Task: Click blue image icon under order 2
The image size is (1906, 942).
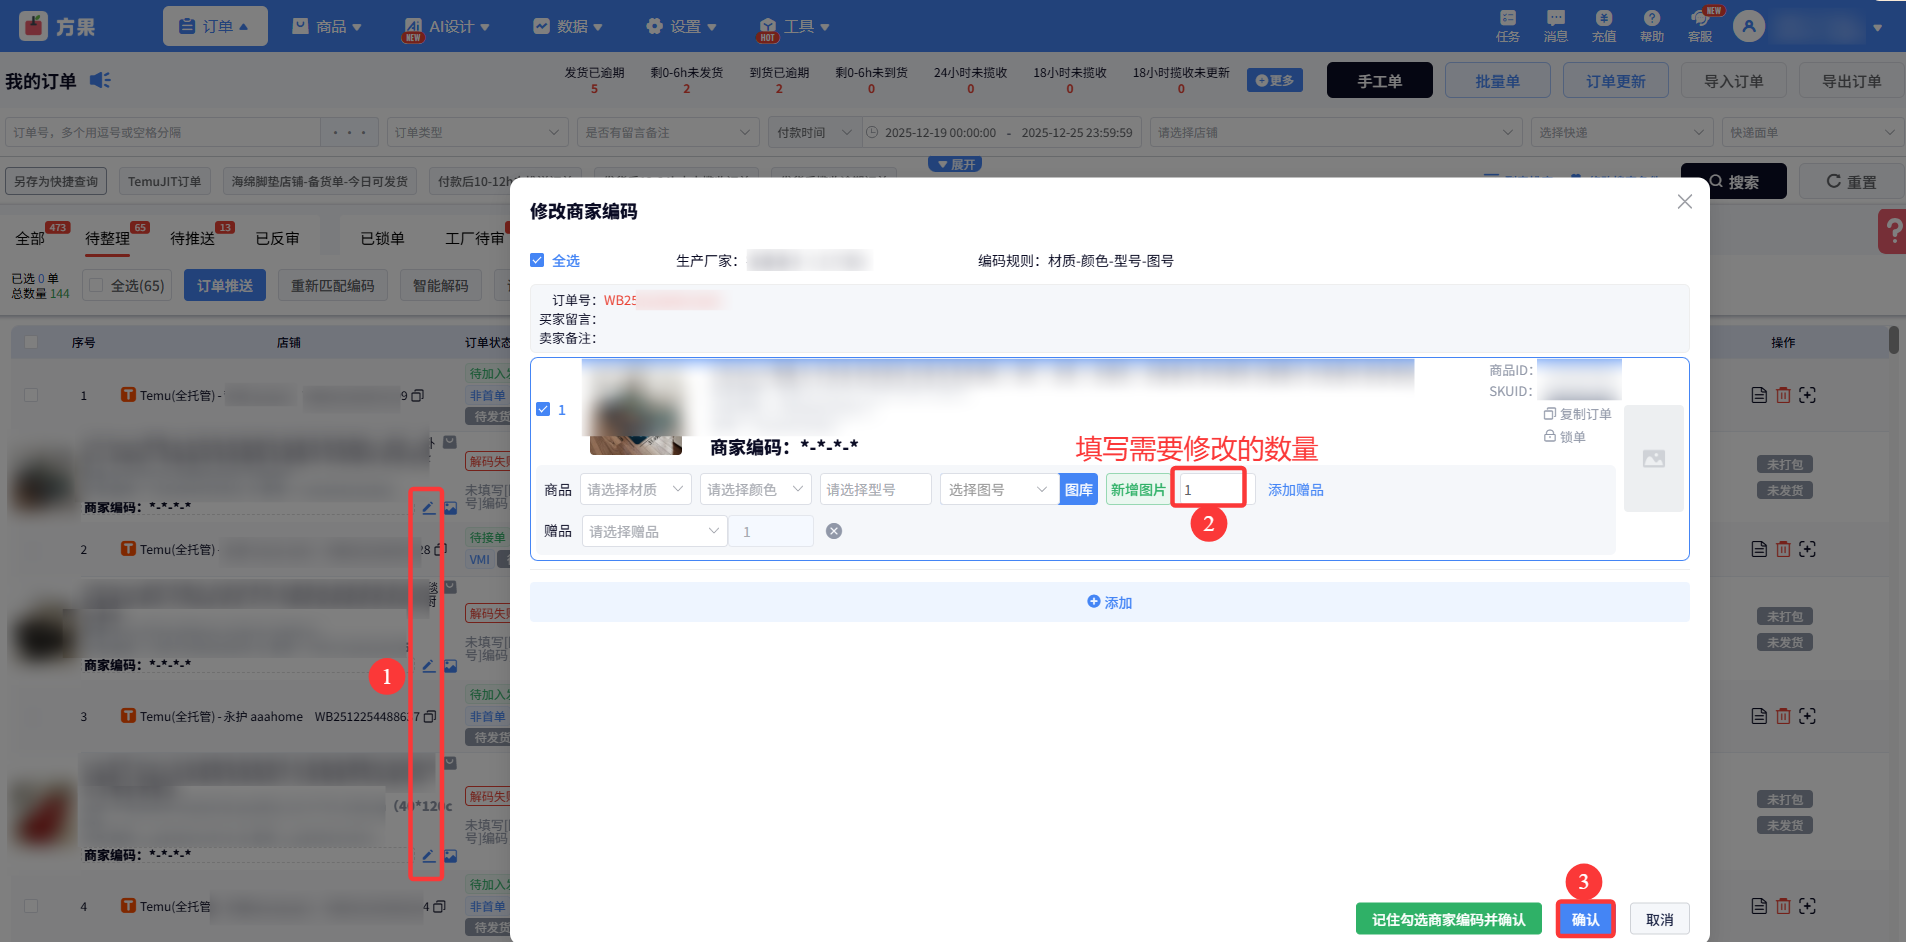Action: (x=450, y=666)
